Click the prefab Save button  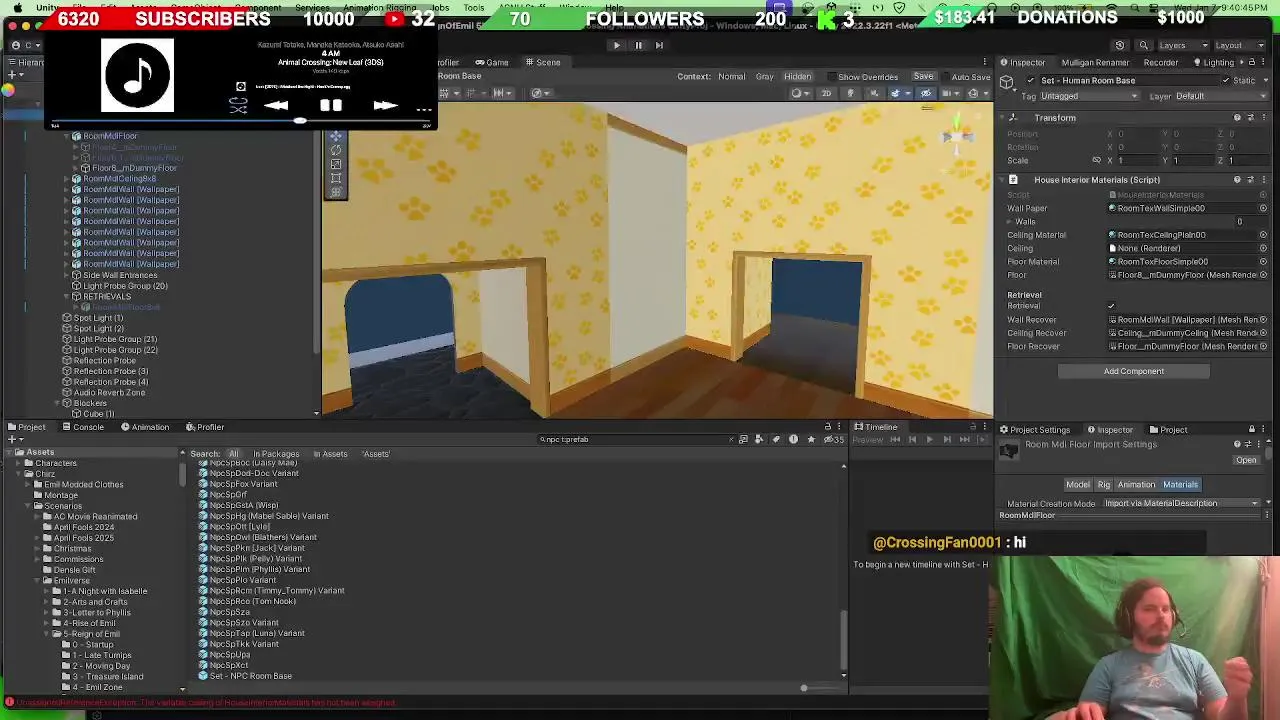(x=923, y=77)
